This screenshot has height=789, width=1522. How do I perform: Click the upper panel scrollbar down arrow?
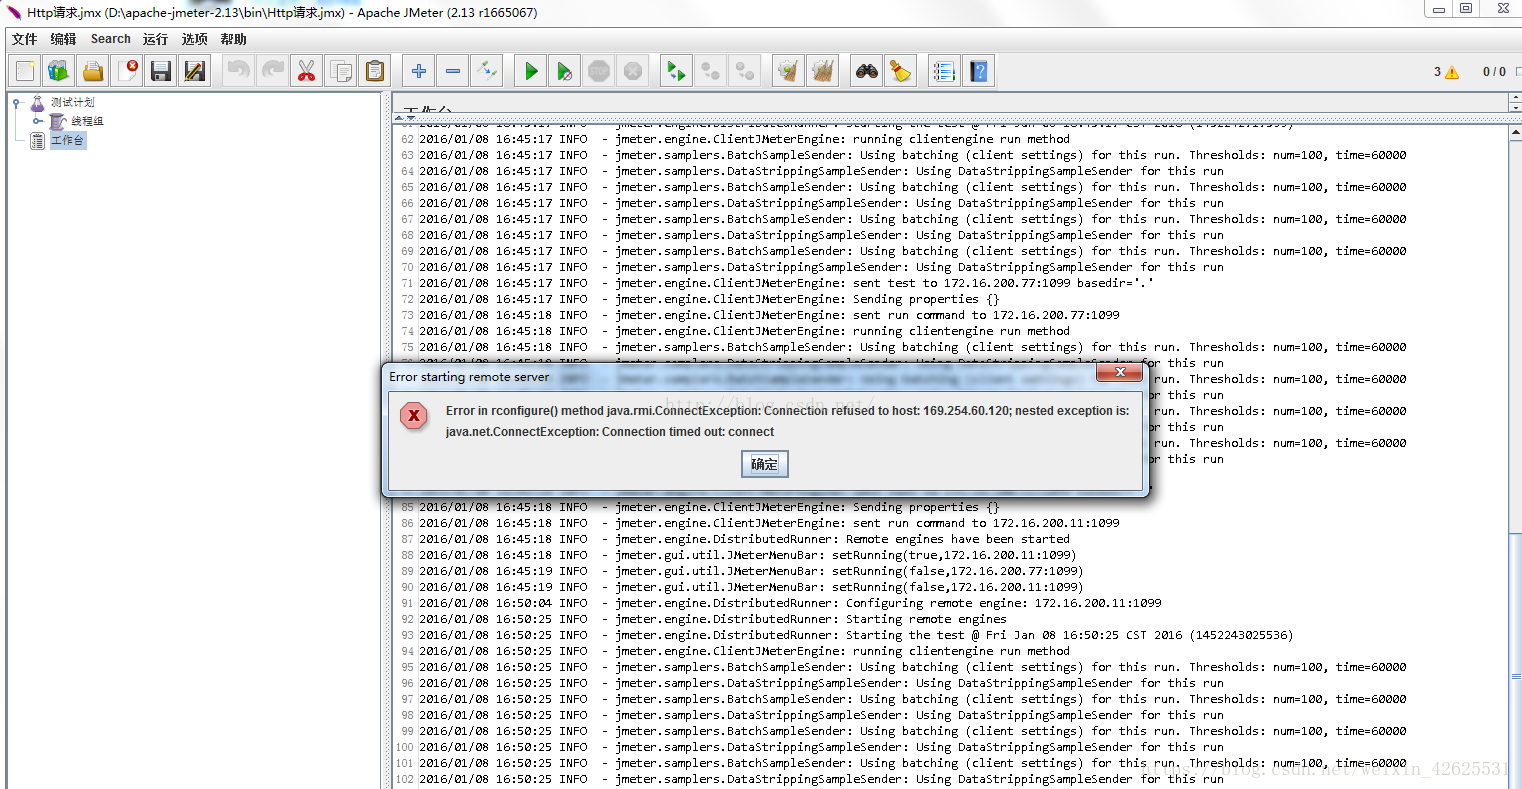coord(1515,106)
